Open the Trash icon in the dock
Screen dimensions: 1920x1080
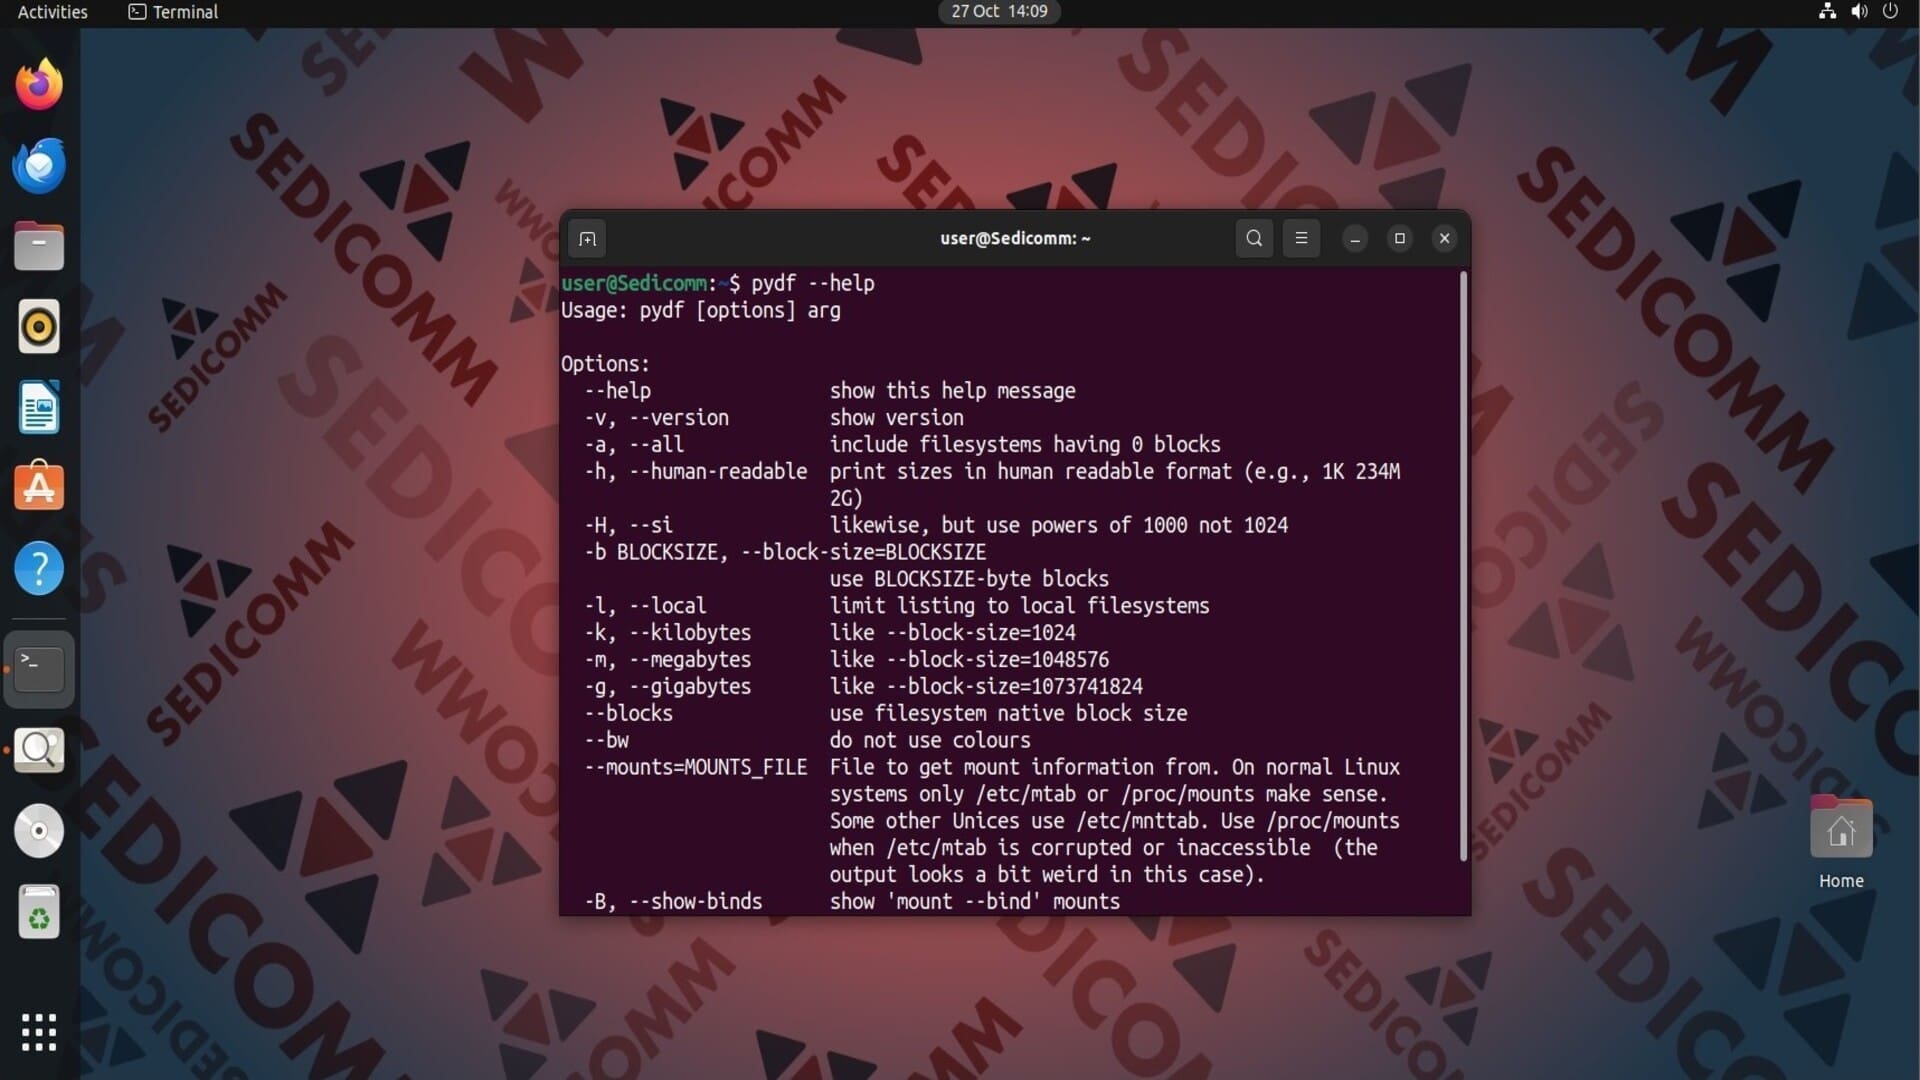39,912
